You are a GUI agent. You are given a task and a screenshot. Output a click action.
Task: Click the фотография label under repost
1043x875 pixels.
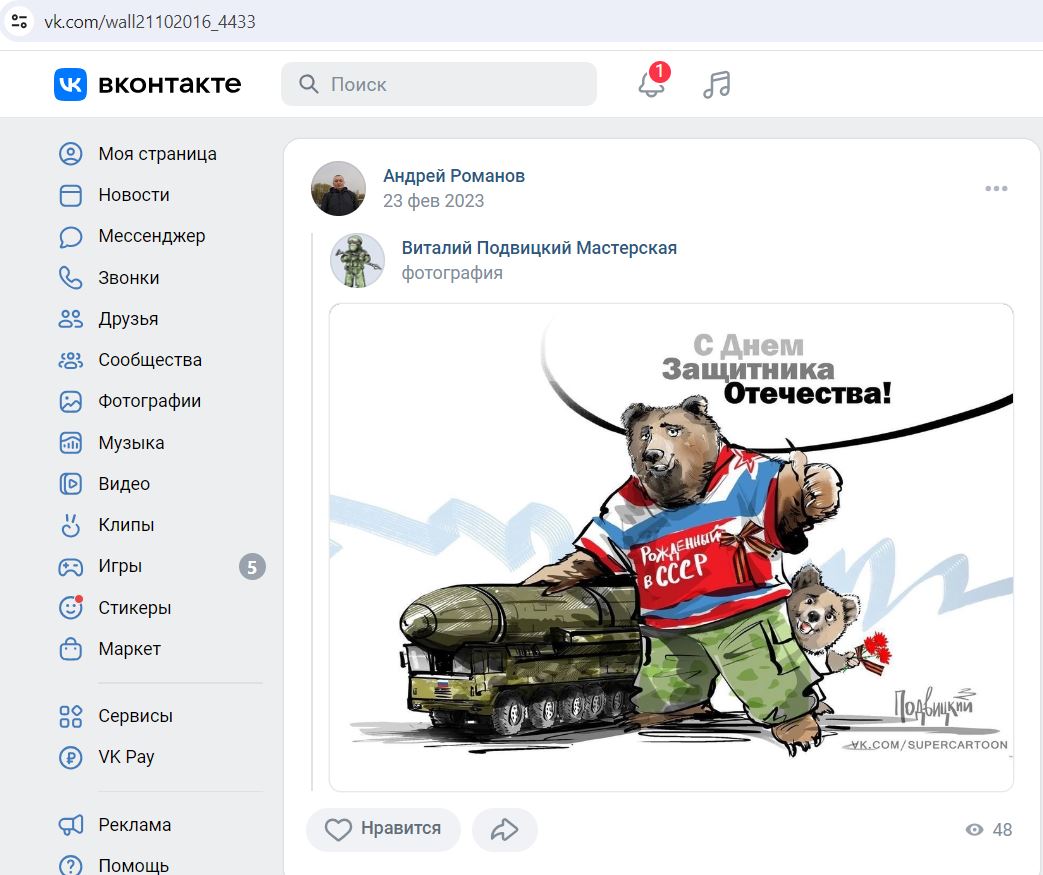pyautogui.click(x=452, y=273)
